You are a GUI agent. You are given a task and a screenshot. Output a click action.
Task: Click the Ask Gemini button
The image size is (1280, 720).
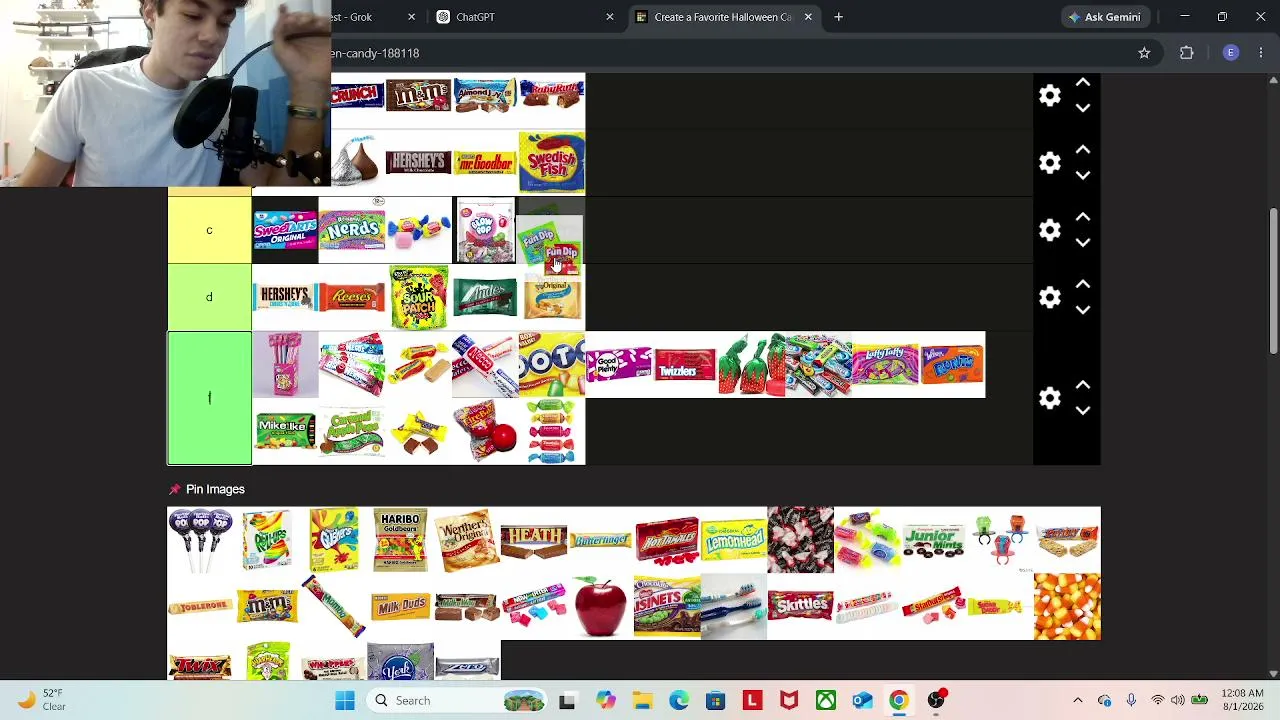point(1104,17)
